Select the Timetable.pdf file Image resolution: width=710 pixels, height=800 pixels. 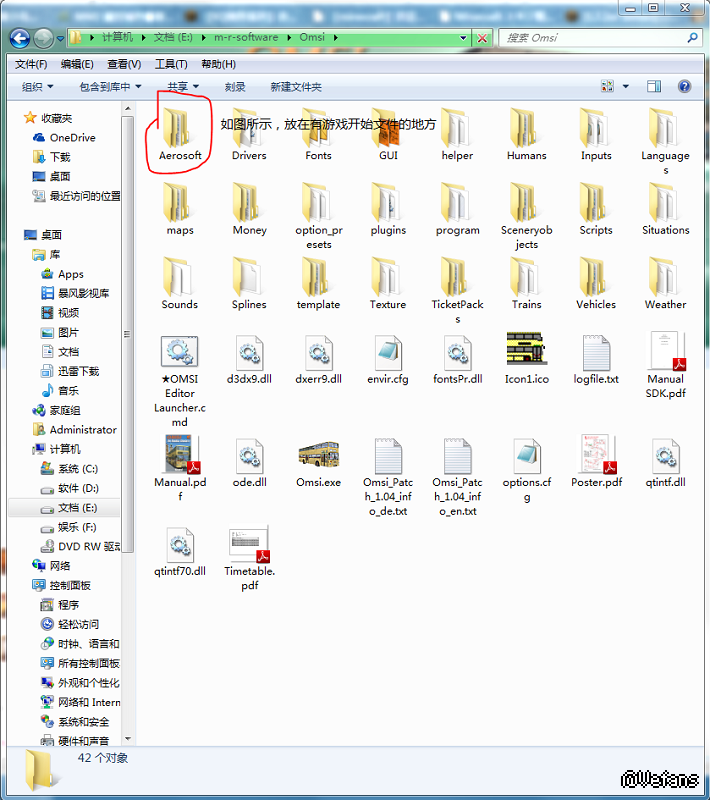(x=249, y=558)
